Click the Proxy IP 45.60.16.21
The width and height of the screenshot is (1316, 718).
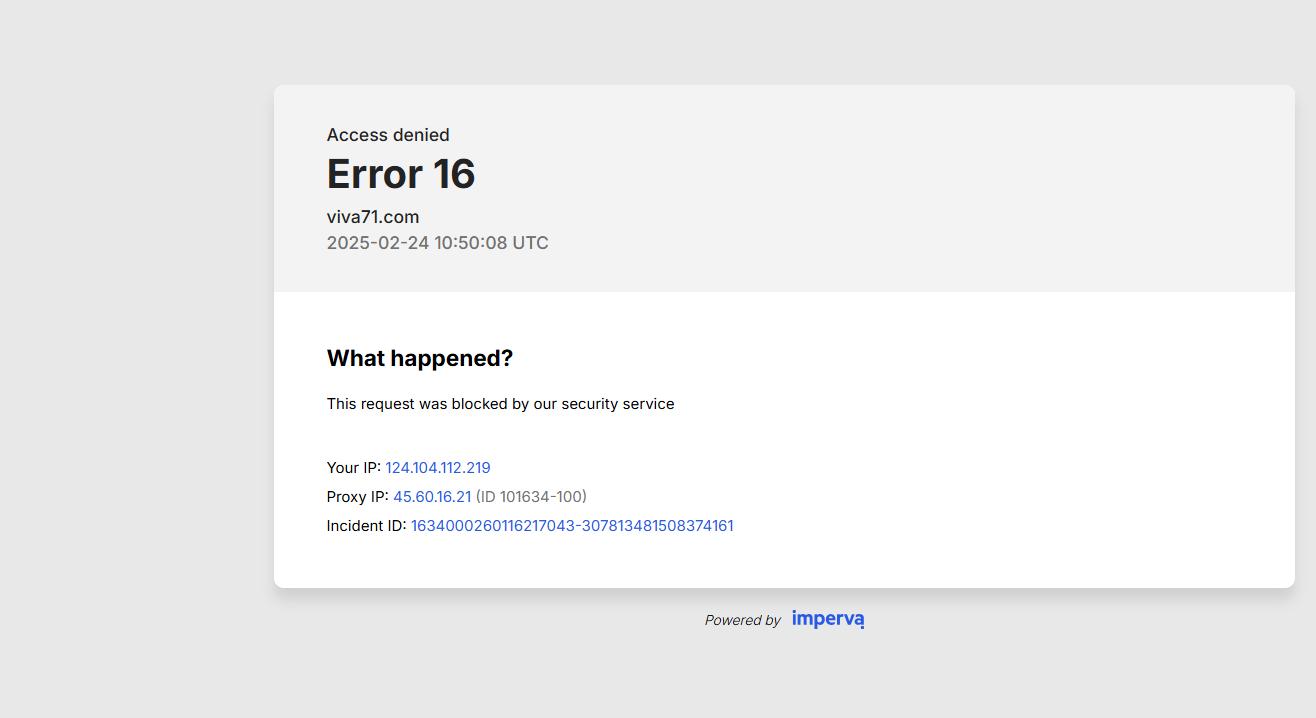click(431, 497)
